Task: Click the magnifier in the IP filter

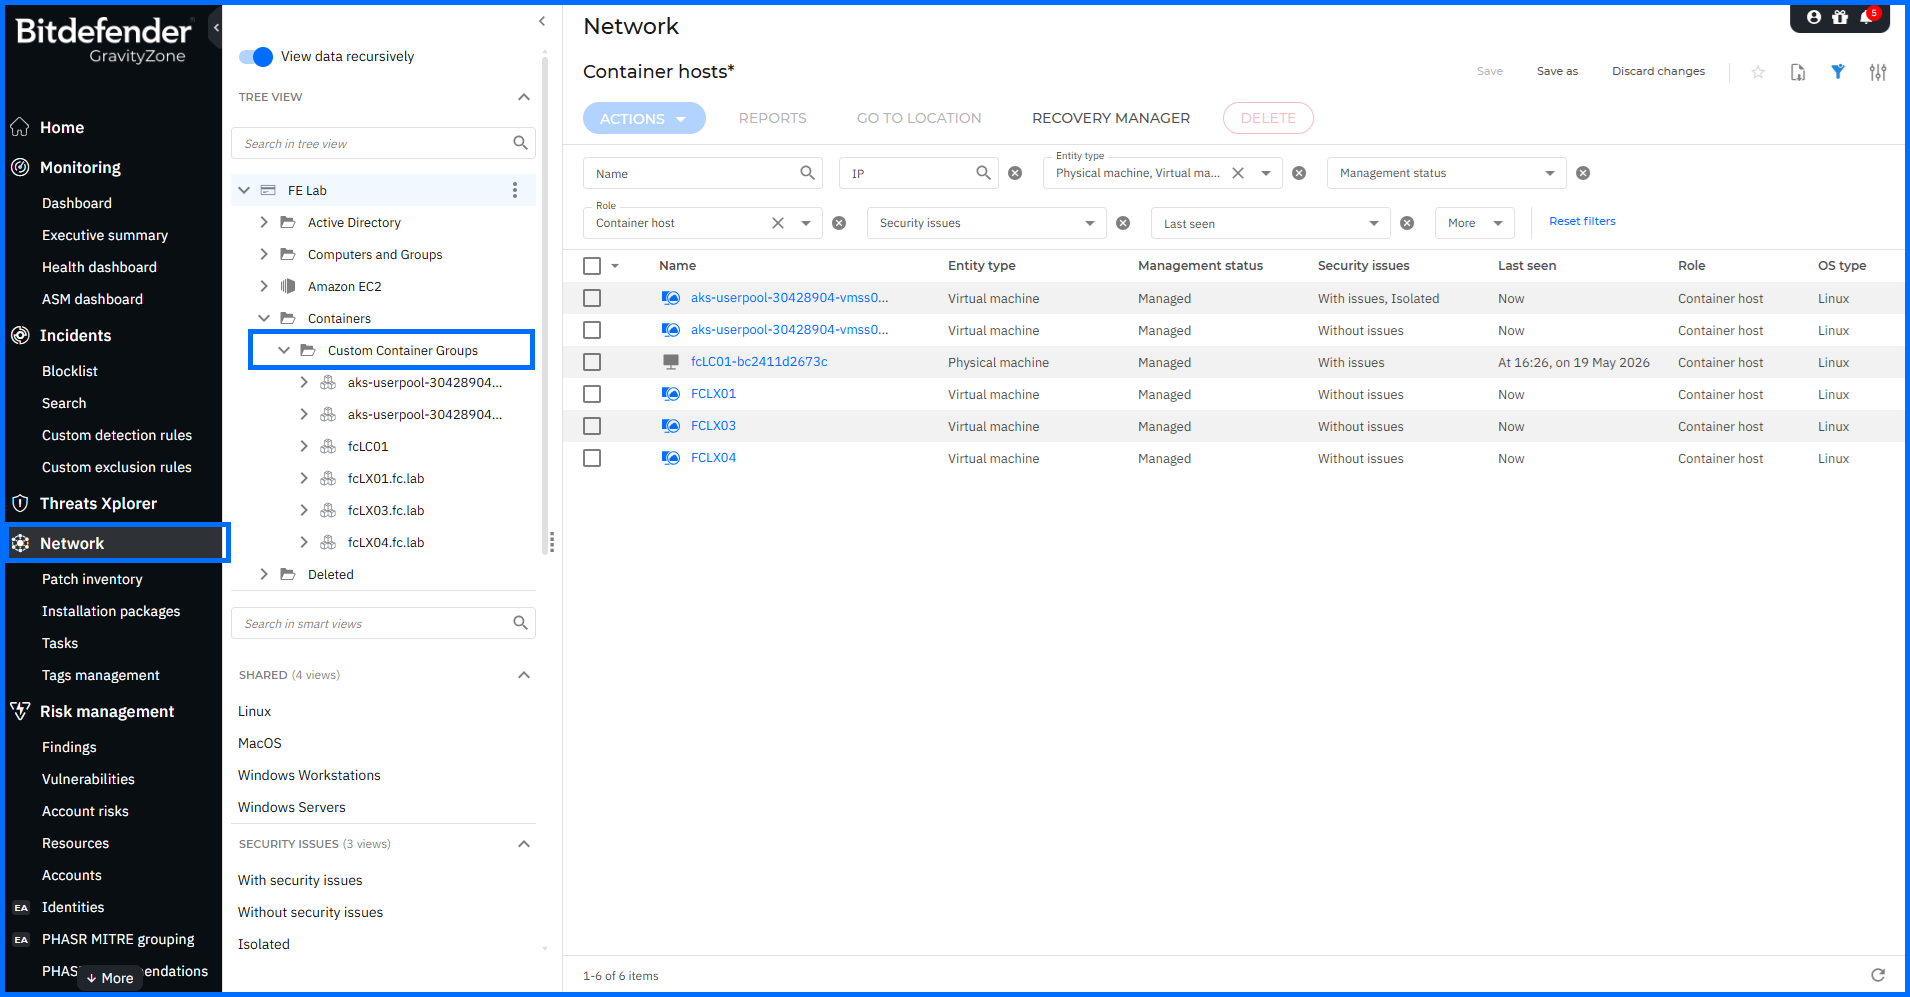Action: [983, 173]
